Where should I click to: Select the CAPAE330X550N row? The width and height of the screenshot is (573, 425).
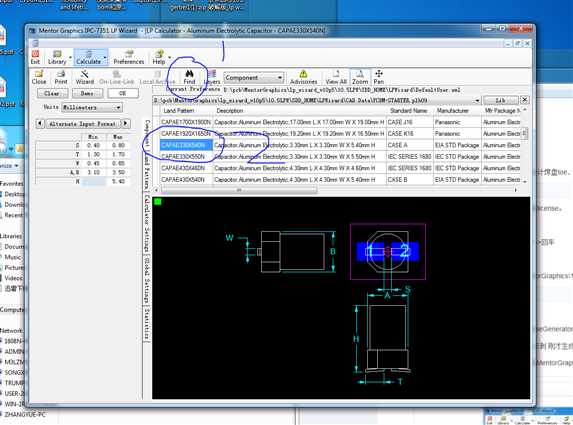click(x=340, y=157)
